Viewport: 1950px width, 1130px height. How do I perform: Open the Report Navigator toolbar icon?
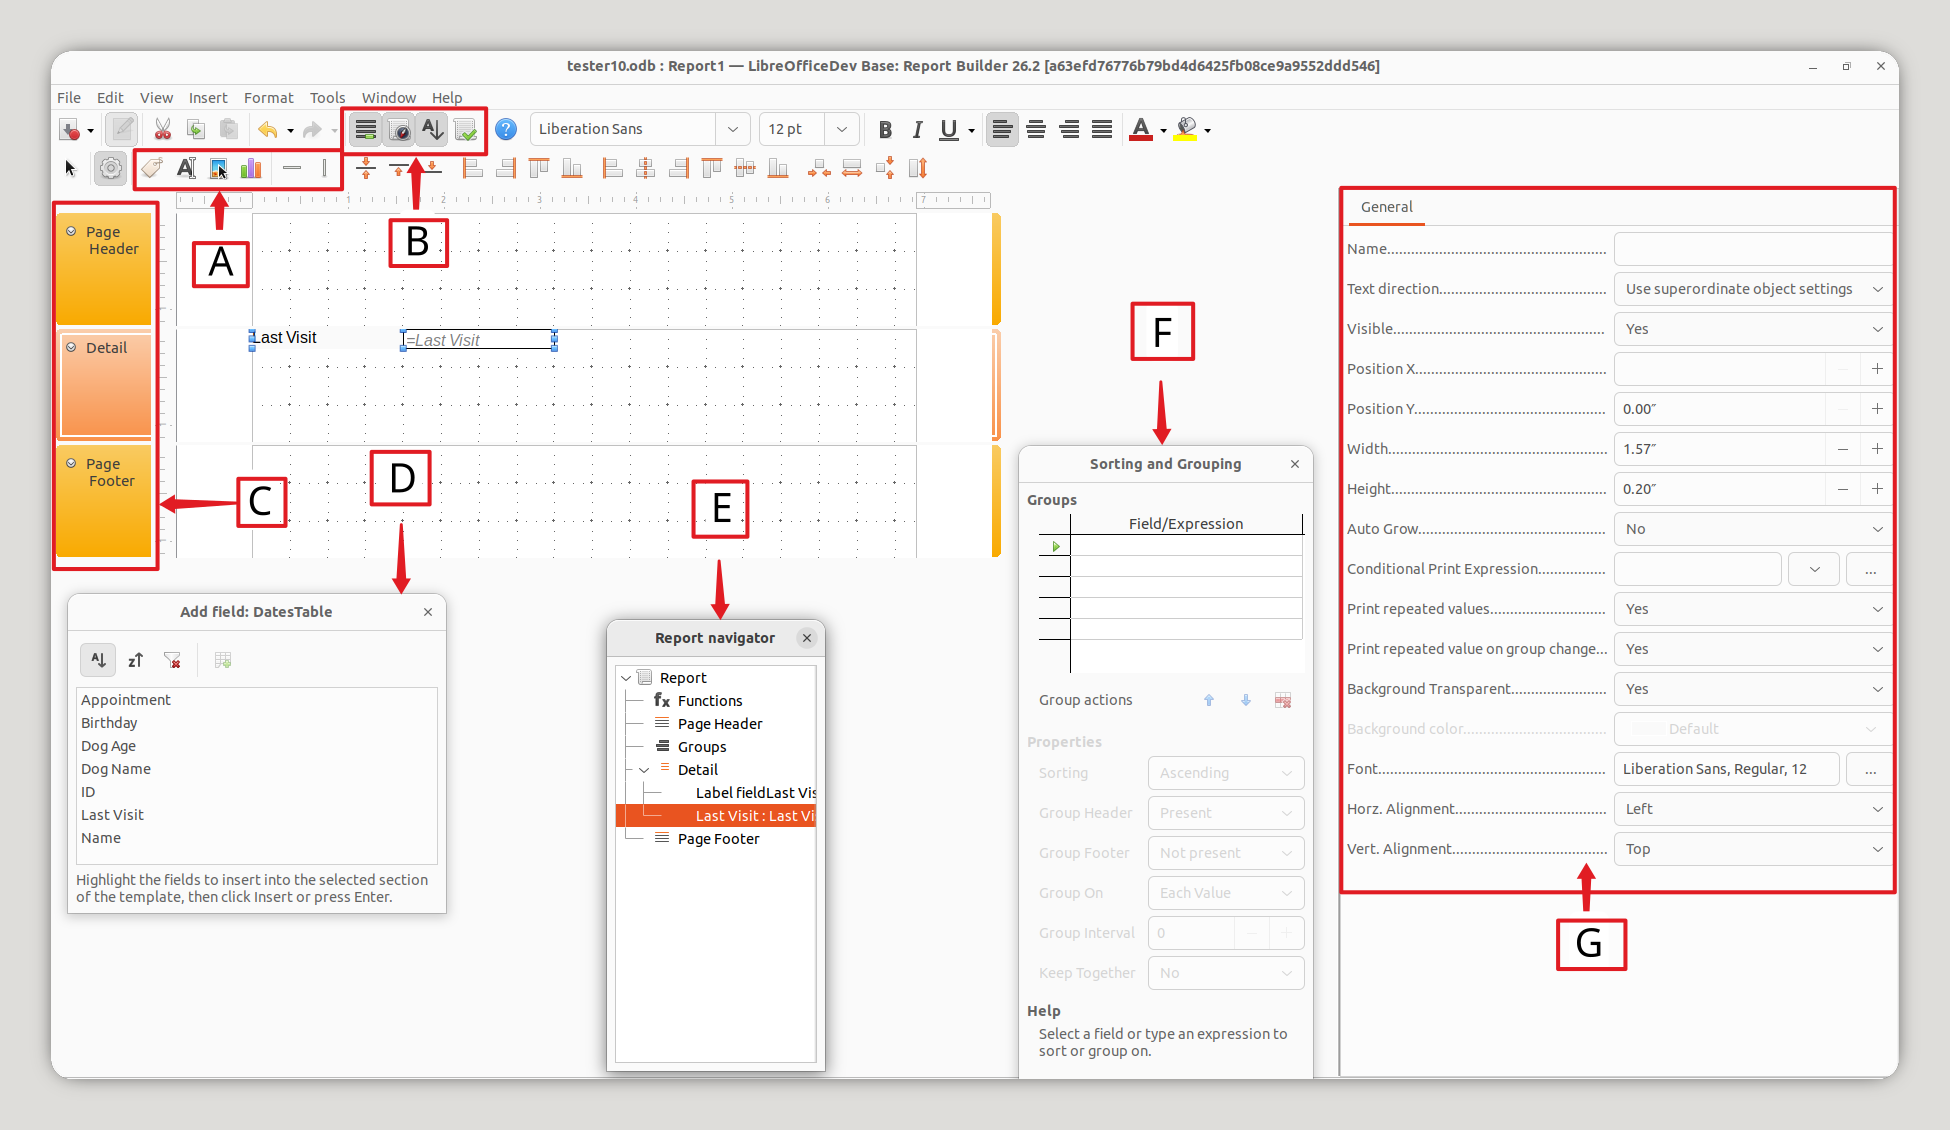399,130
